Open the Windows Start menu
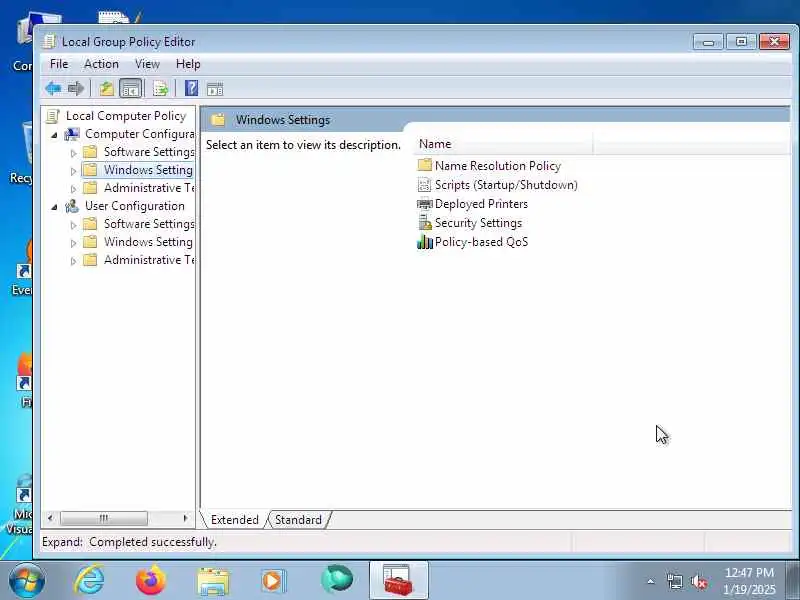The width and height of the screenshot is (800, 600). click(x=26, y=581)
